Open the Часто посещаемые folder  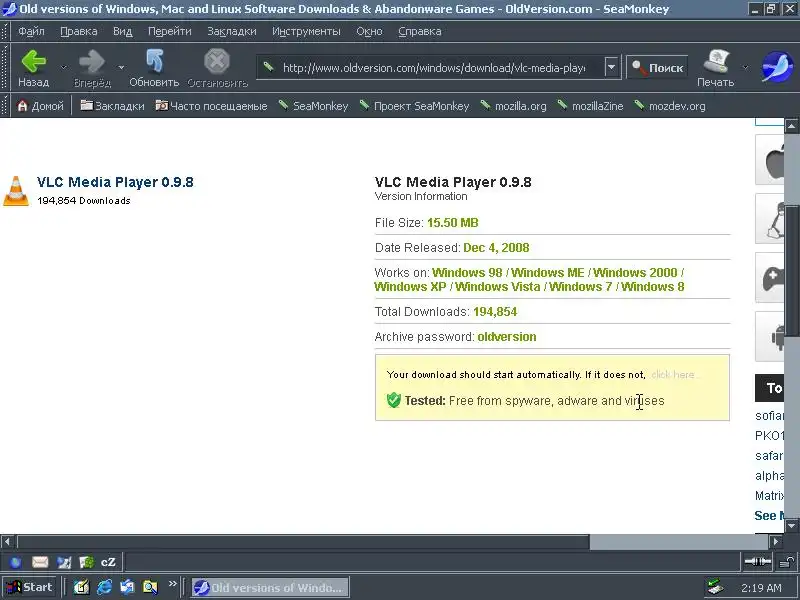pyautogui.click(x=211, y=106)
